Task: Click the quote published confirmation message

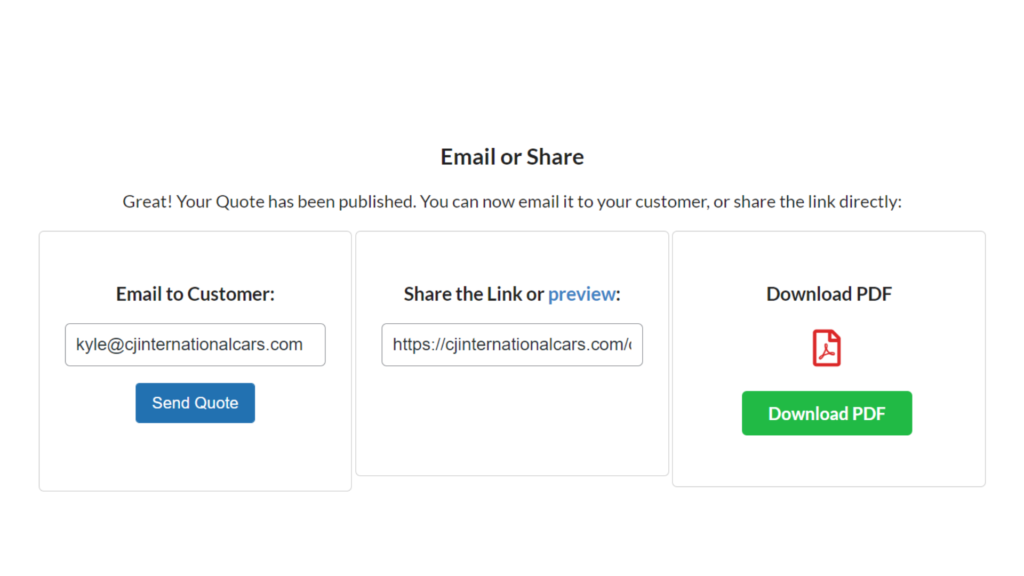Action: coord(512,202)
